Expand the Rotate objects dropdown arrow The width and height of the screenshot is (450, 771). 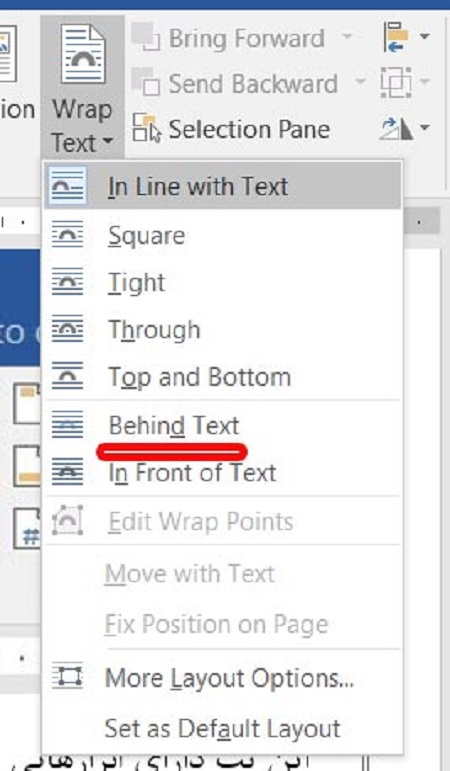point(424,128)
